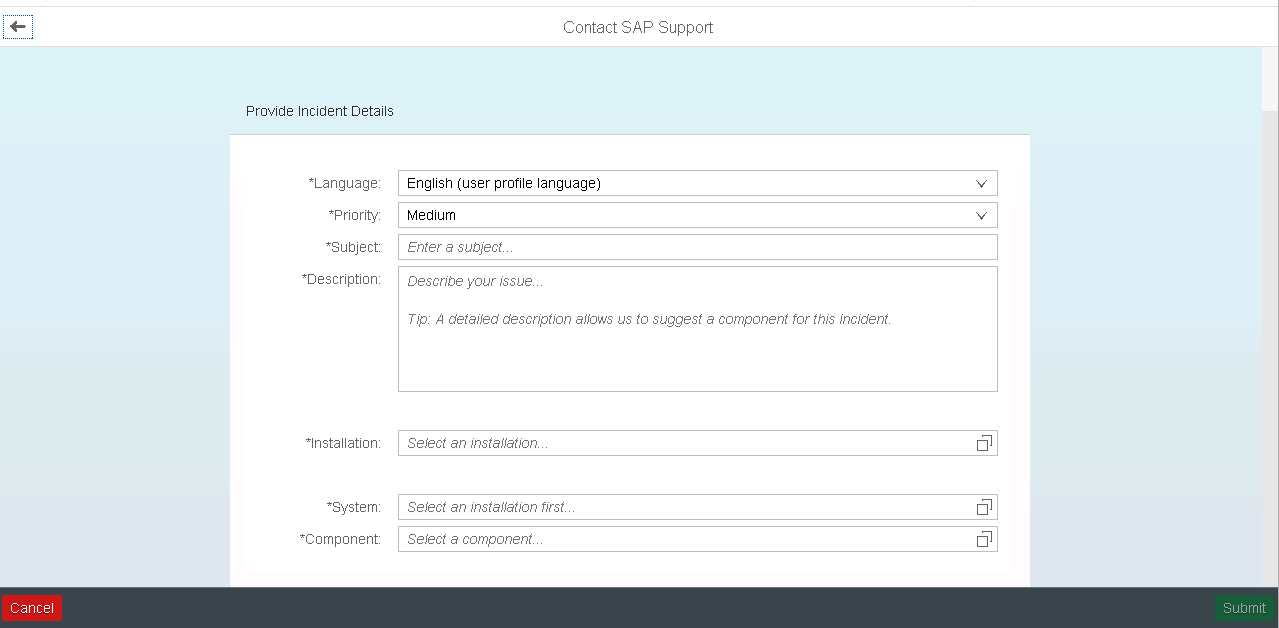Image resolution: width=1279 pixels, height=628 pixels.
Task: Click the Priority field label
Action: (x=355, y=215)
